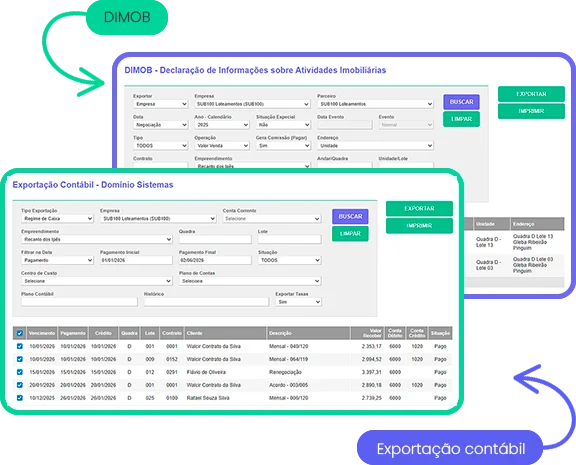Click client name Rafael Souza Silva

coord(208,398)
